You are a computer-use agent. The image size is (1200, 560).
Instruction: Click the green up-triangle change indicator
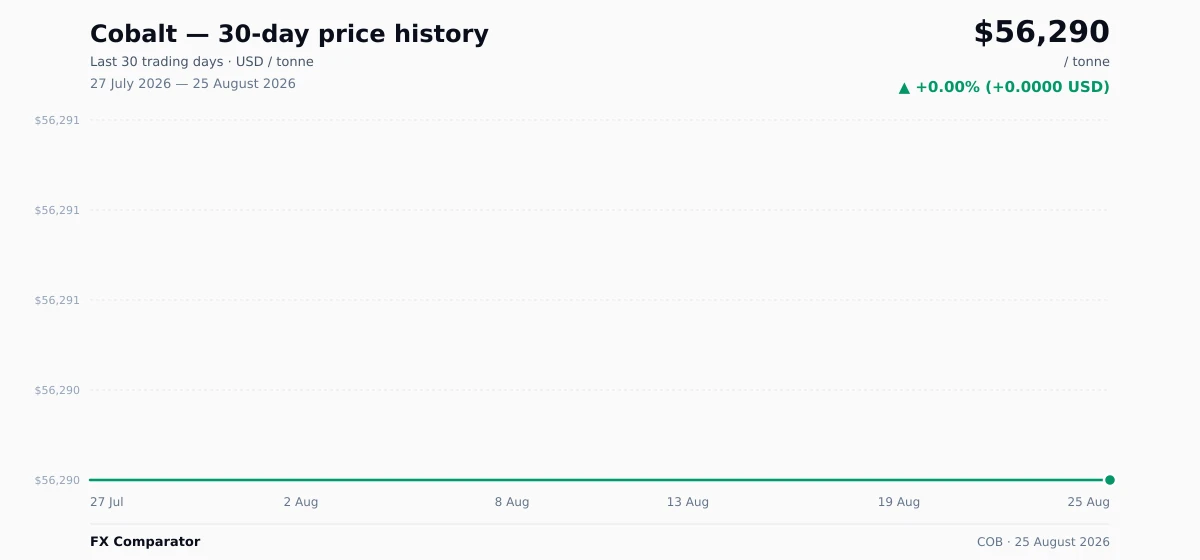click(x=904, y=87)
